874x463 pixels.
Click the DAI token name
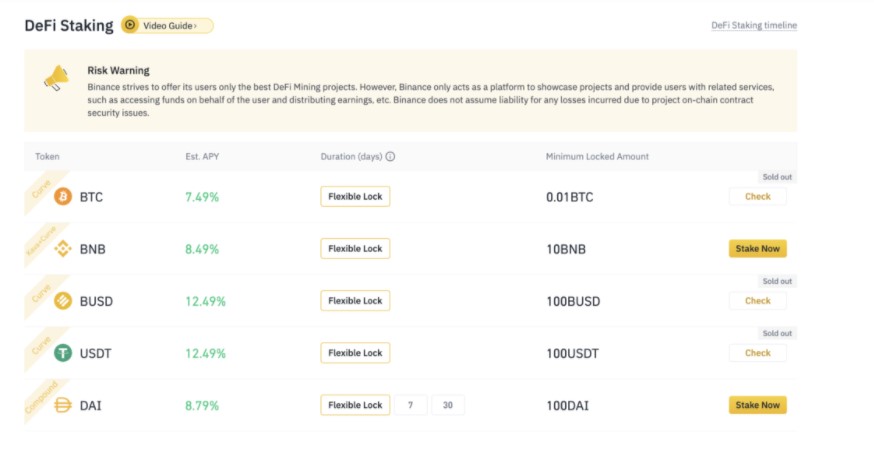[x=91, y=406]
